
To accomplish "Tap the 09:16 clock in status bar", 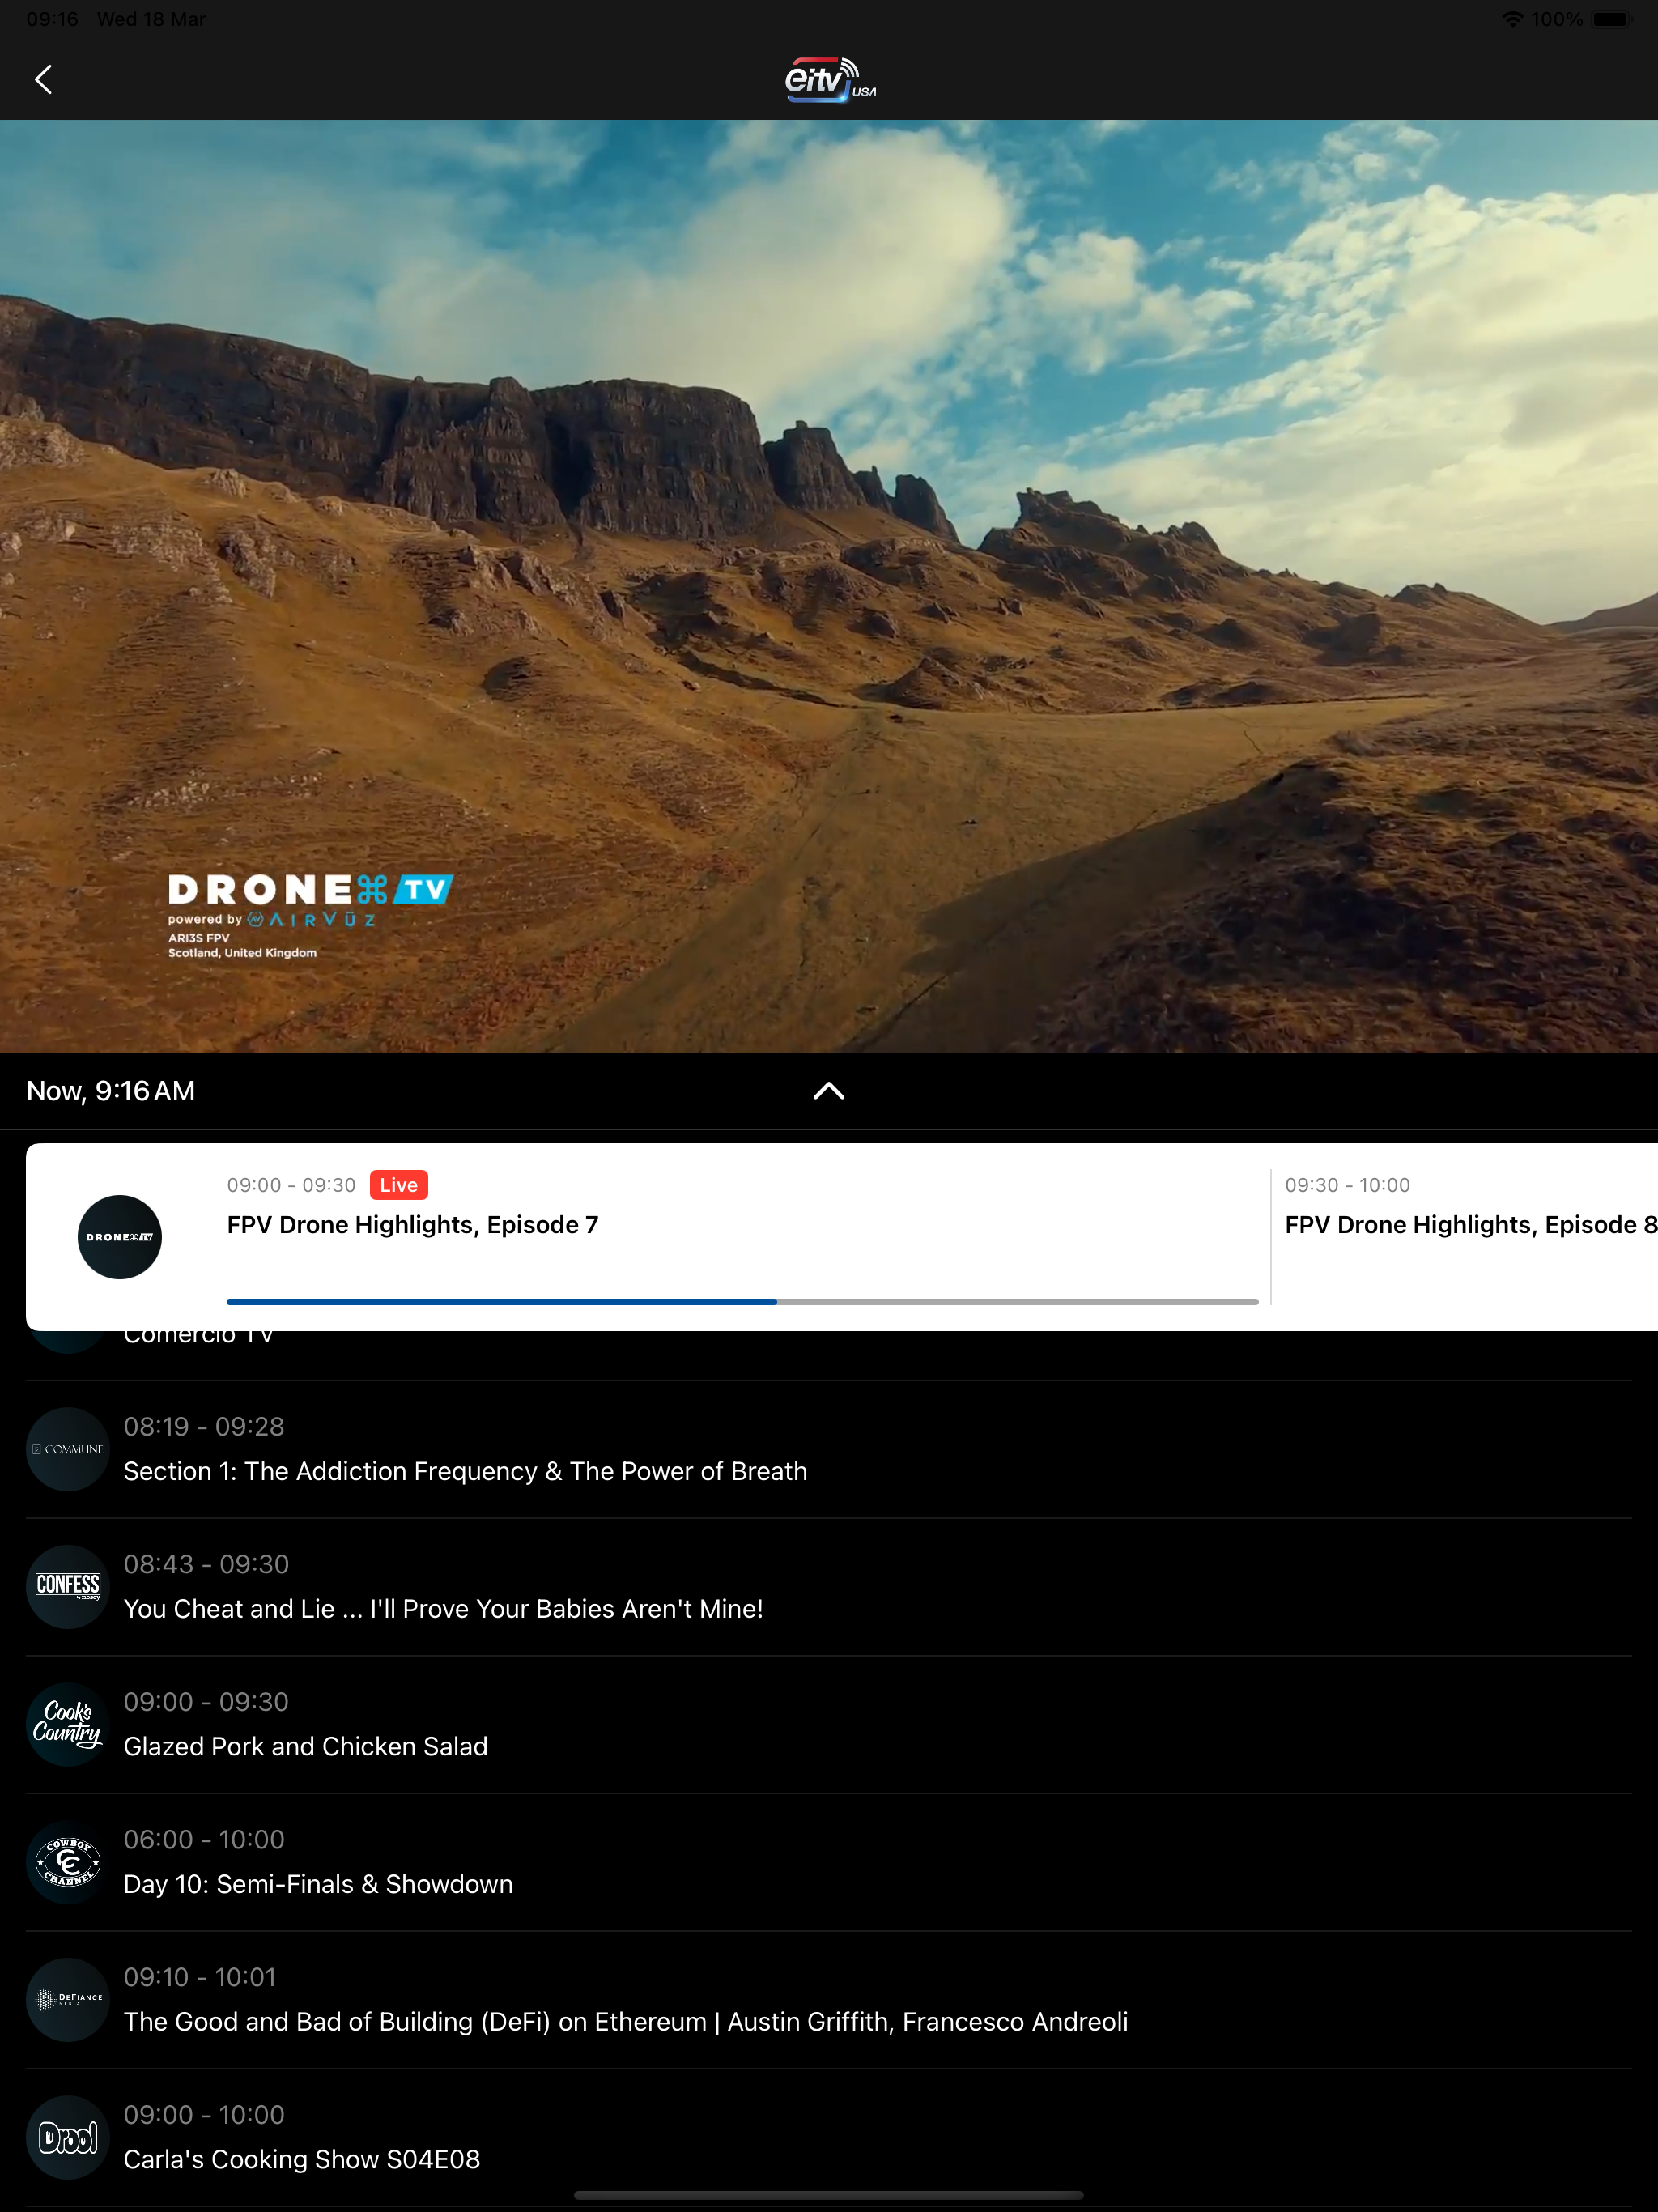I will (52, 19).
